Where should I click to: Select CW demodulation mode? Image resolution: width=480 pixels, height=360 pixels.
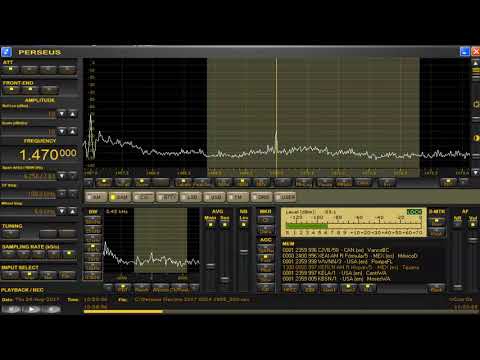pos(143,197)
